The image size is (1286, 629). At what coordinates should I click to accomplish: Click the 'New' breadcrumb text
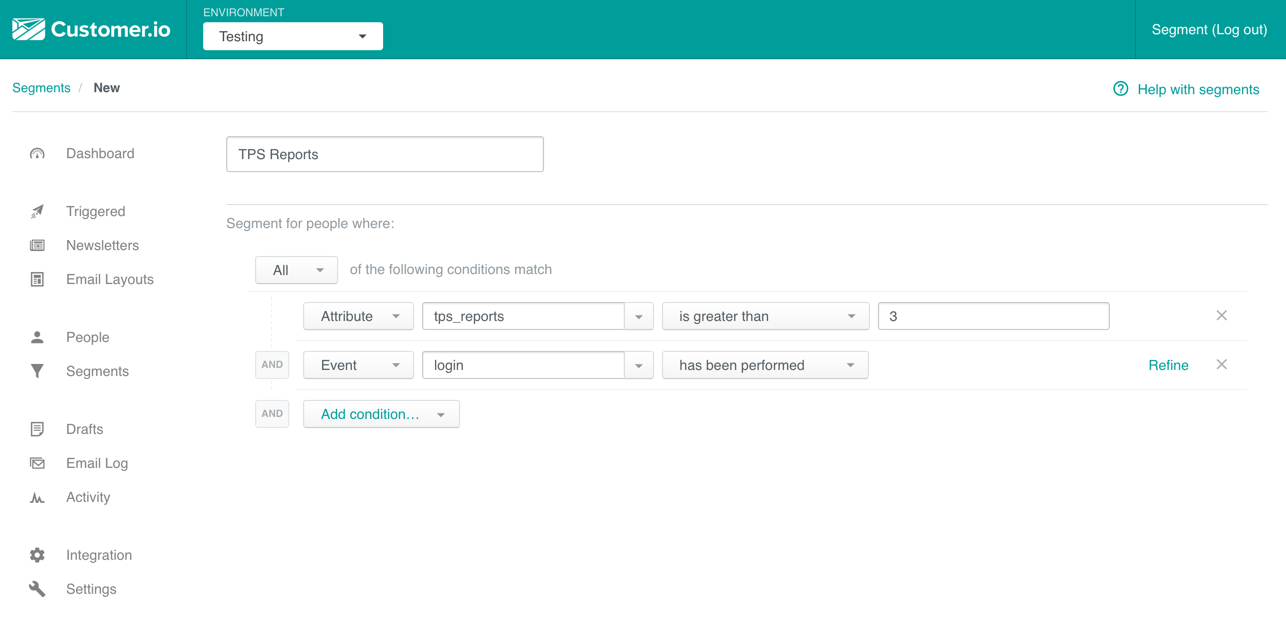[107, 88]
